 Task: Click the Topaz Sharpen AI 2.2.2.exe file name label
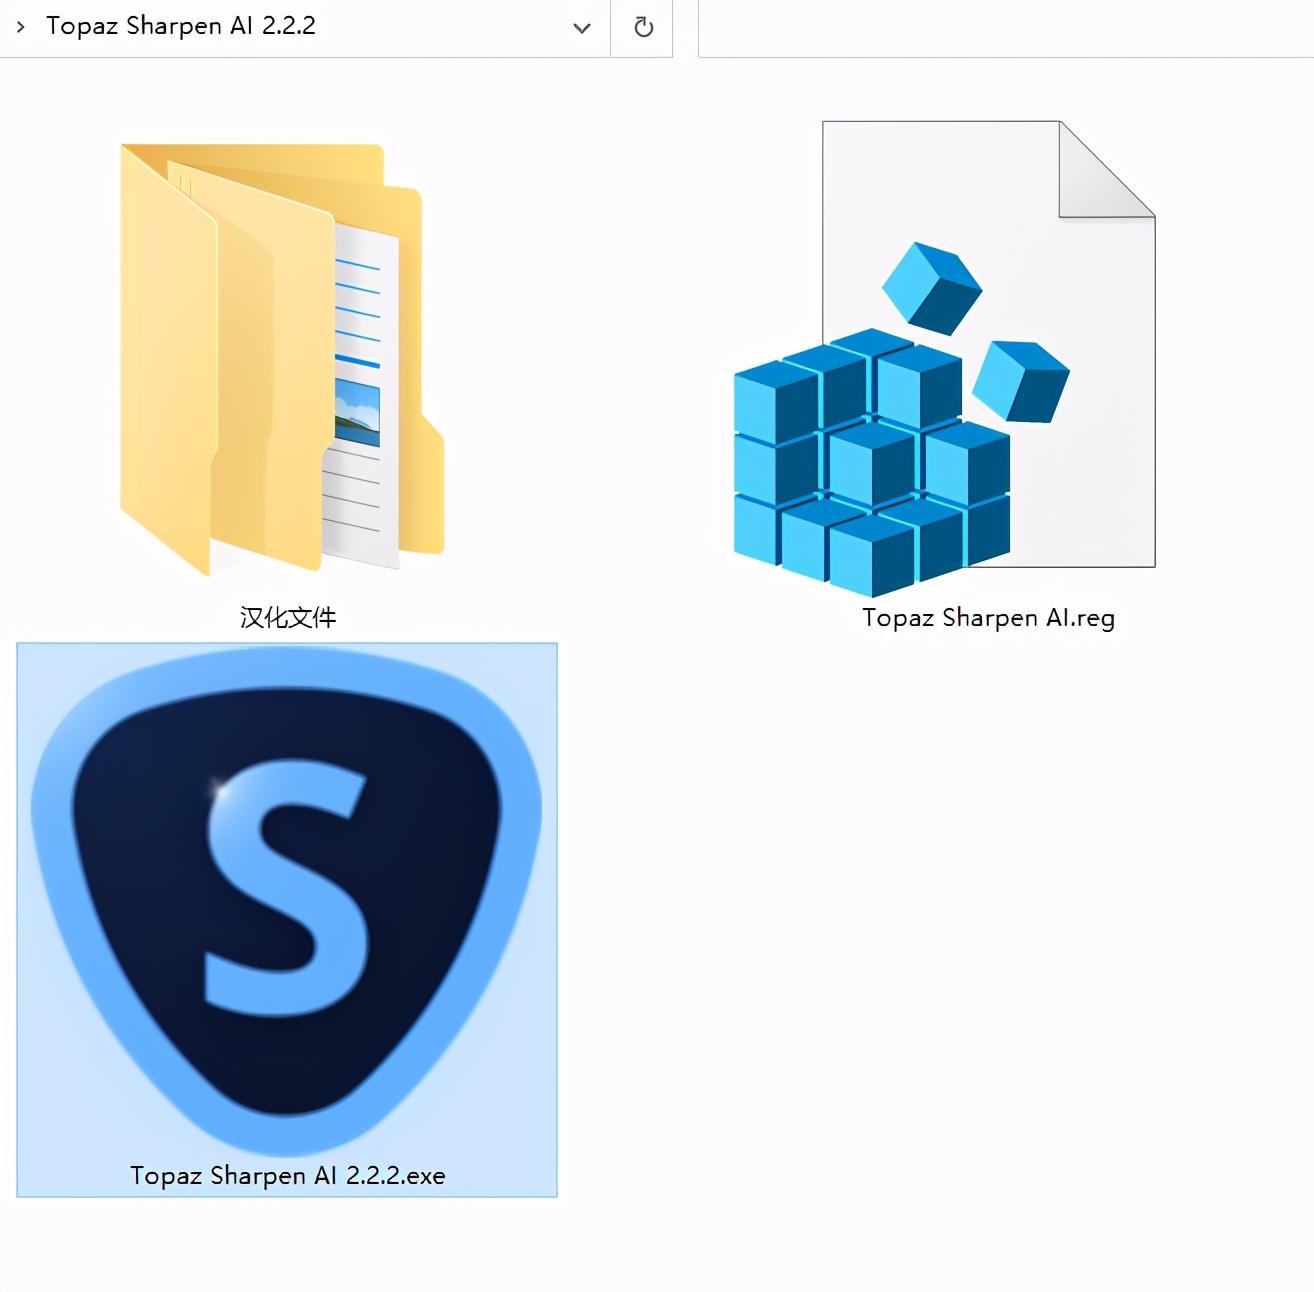[288, 1175]
